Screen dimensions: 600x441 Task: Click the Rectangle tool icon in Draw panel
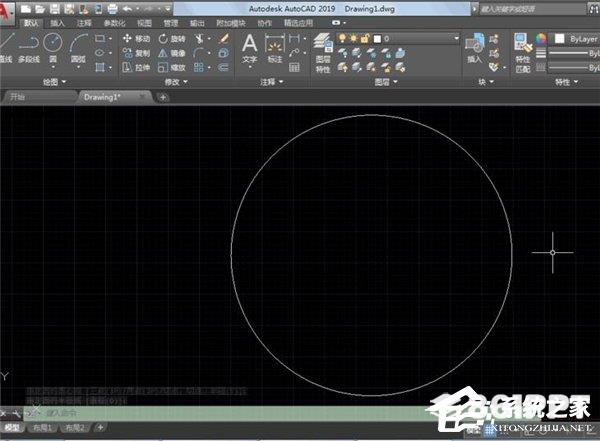click(100, 39)
